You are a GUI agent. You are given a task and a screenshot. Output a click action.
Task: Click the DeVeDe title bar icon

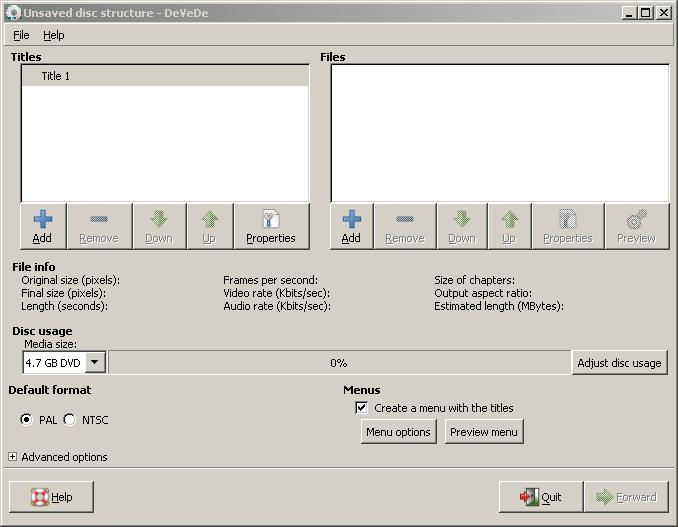tap(14, 13)
